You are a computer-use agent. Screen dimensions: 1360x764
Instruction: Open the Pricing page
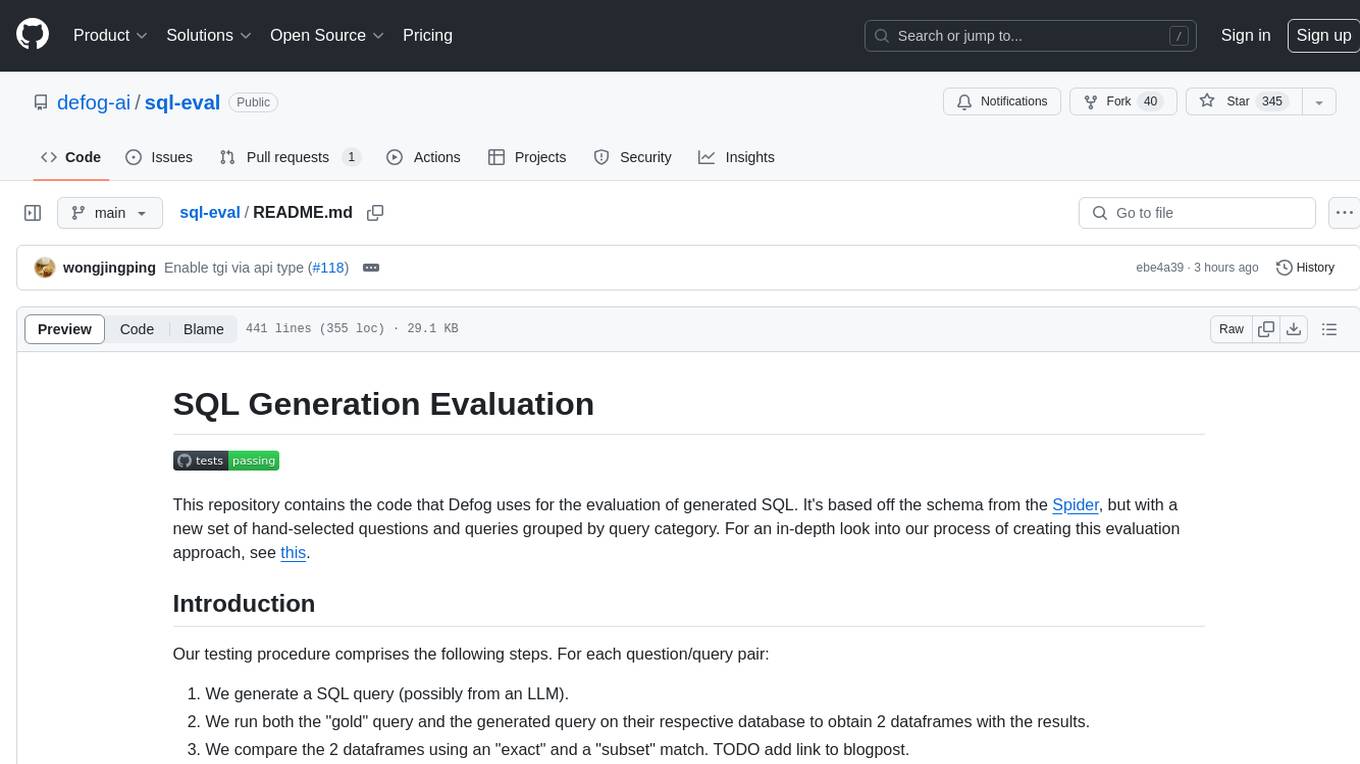point(427,35)
